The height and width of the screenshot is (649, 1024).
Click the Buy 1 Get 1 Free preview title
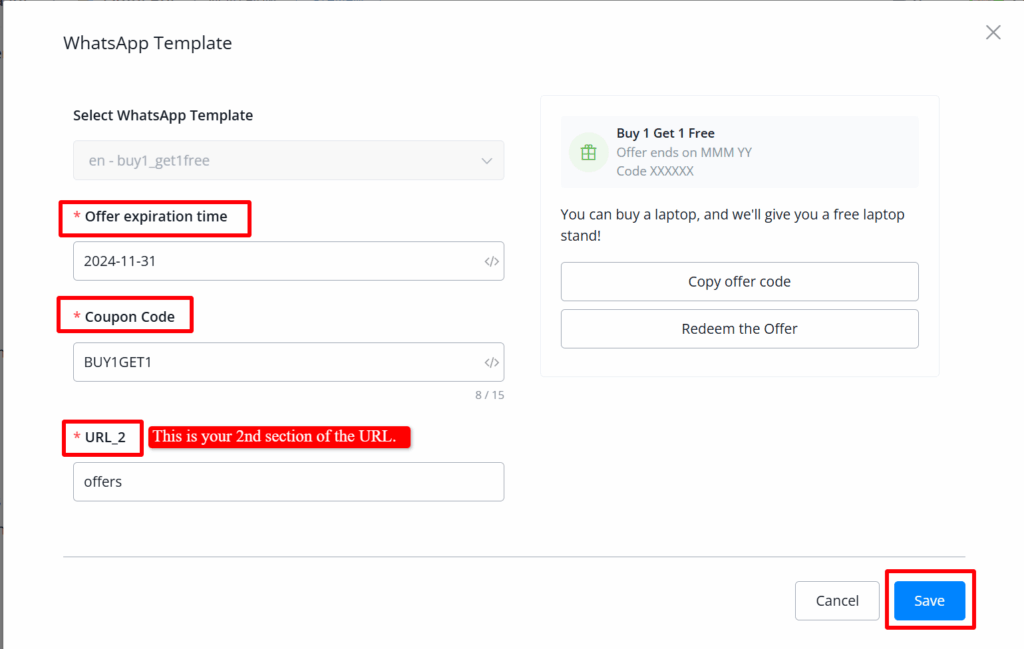click(665, 133)
